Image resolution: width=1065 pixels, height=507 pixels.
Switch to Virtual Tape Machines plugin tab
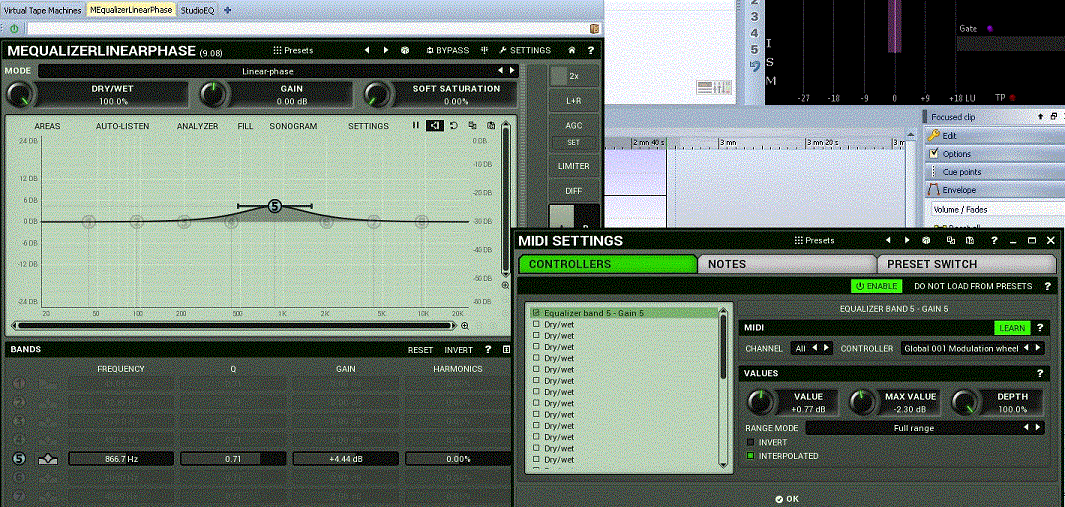pos(43,10)
